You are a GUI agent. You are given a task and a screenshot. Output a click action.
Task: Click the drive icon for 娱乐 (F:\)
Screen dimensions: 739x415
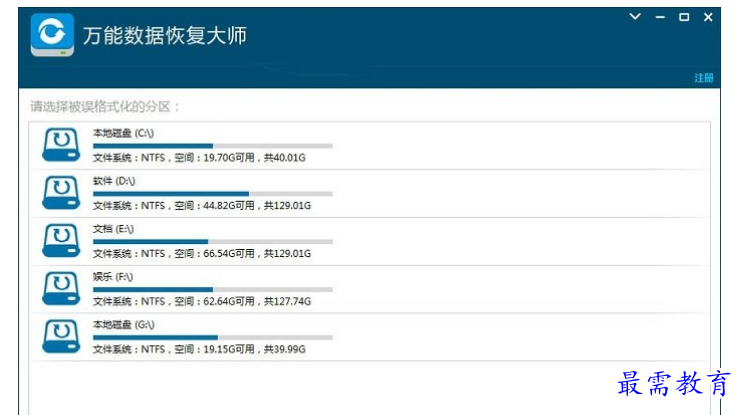click(61, 288)
